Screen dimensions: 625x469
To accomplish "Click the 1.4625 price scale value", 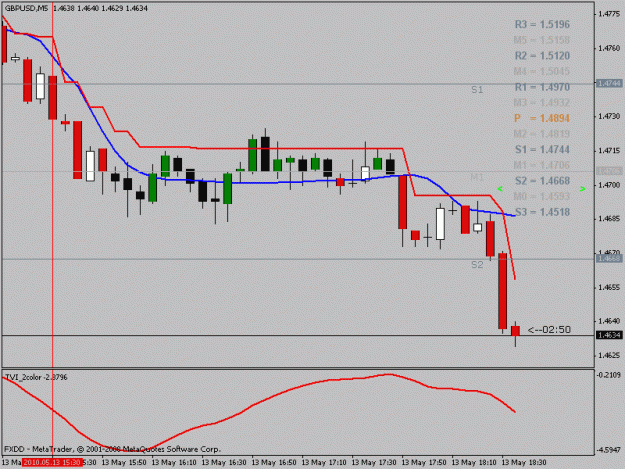I will [609, 355].
